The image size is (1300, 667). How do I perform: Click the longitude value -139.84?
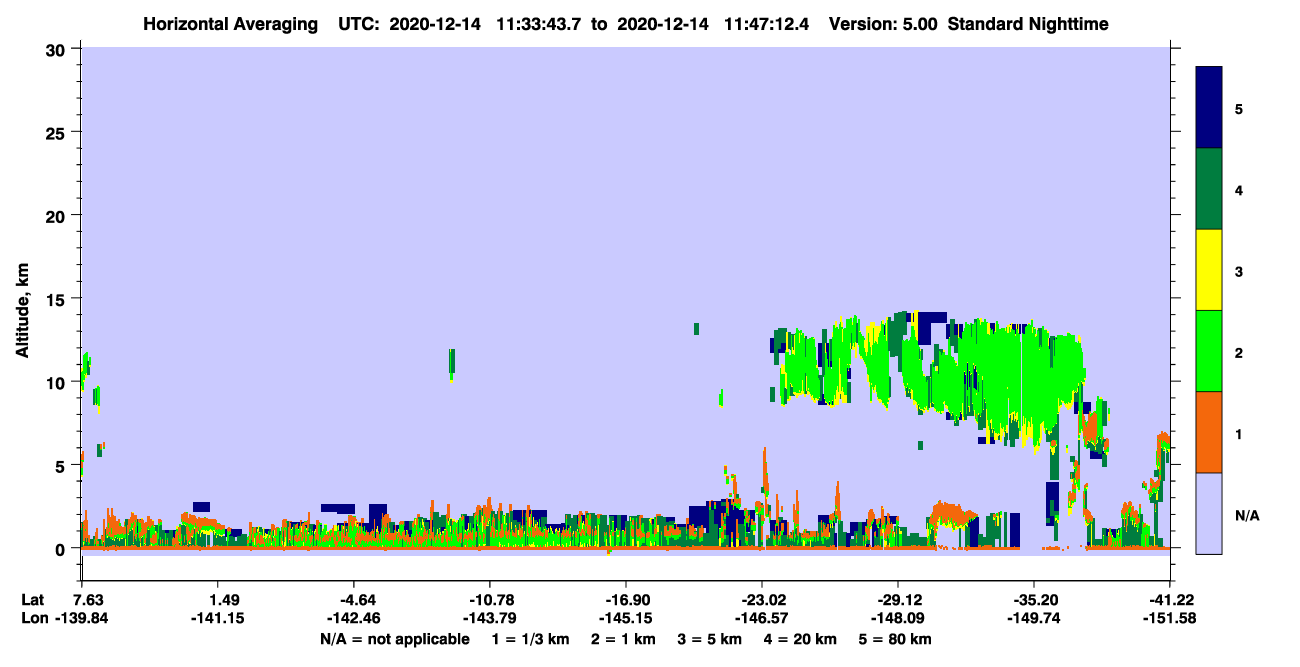(x=82, y=618)
